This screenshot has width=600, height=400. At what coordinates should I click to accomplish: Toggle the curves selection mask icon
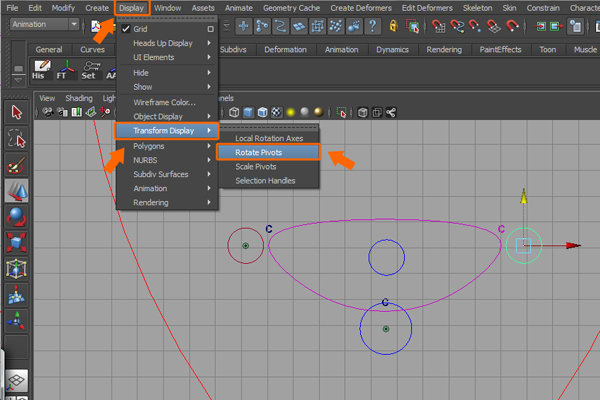[280, 26]
